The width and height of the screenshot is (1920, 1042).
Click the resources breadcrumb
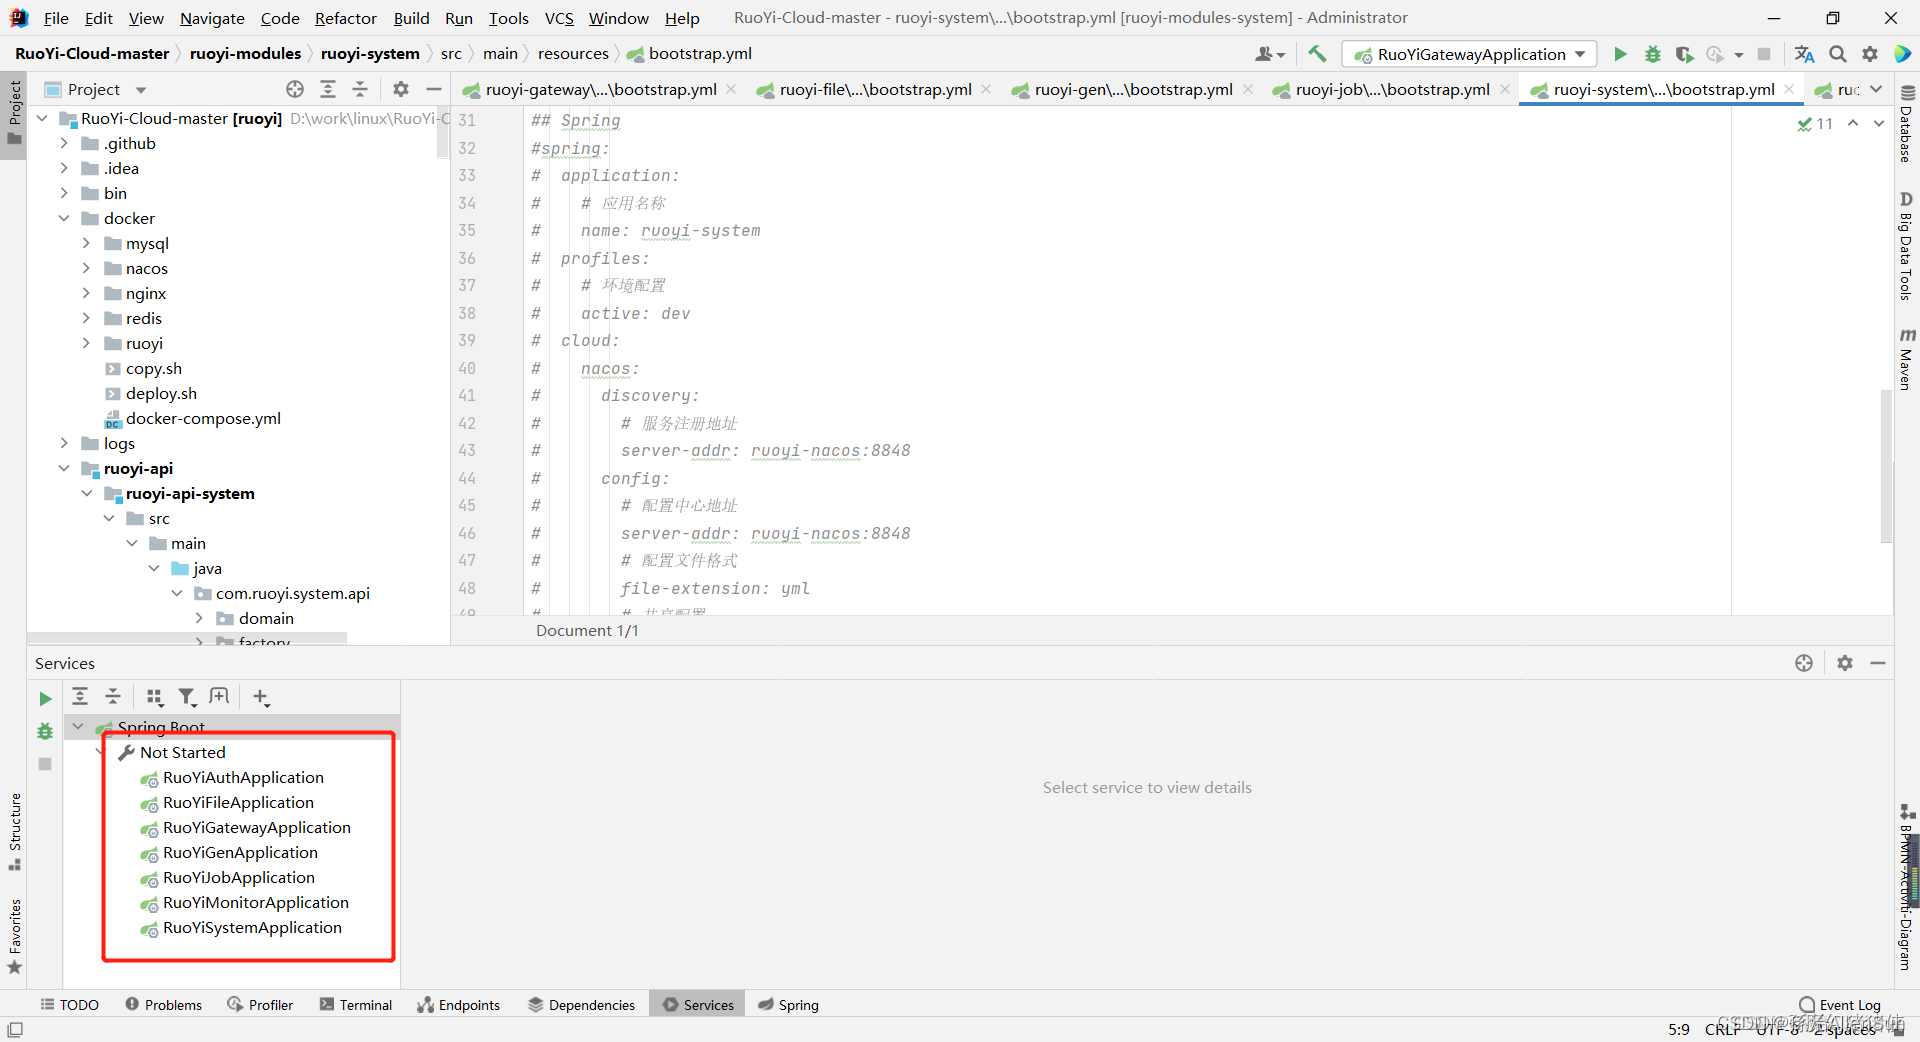(x=573, y=54)
